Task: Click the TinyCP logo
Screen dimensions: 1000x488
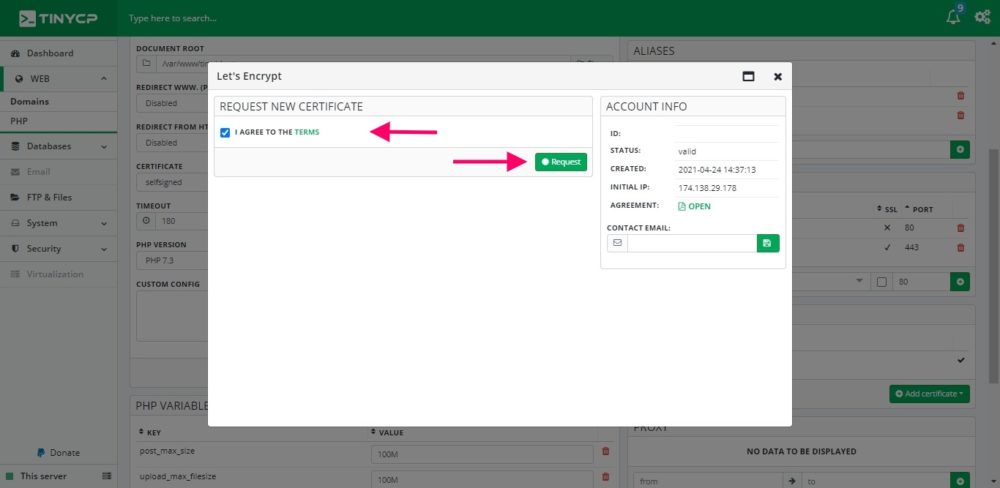Action: click(x=58, y=18)
